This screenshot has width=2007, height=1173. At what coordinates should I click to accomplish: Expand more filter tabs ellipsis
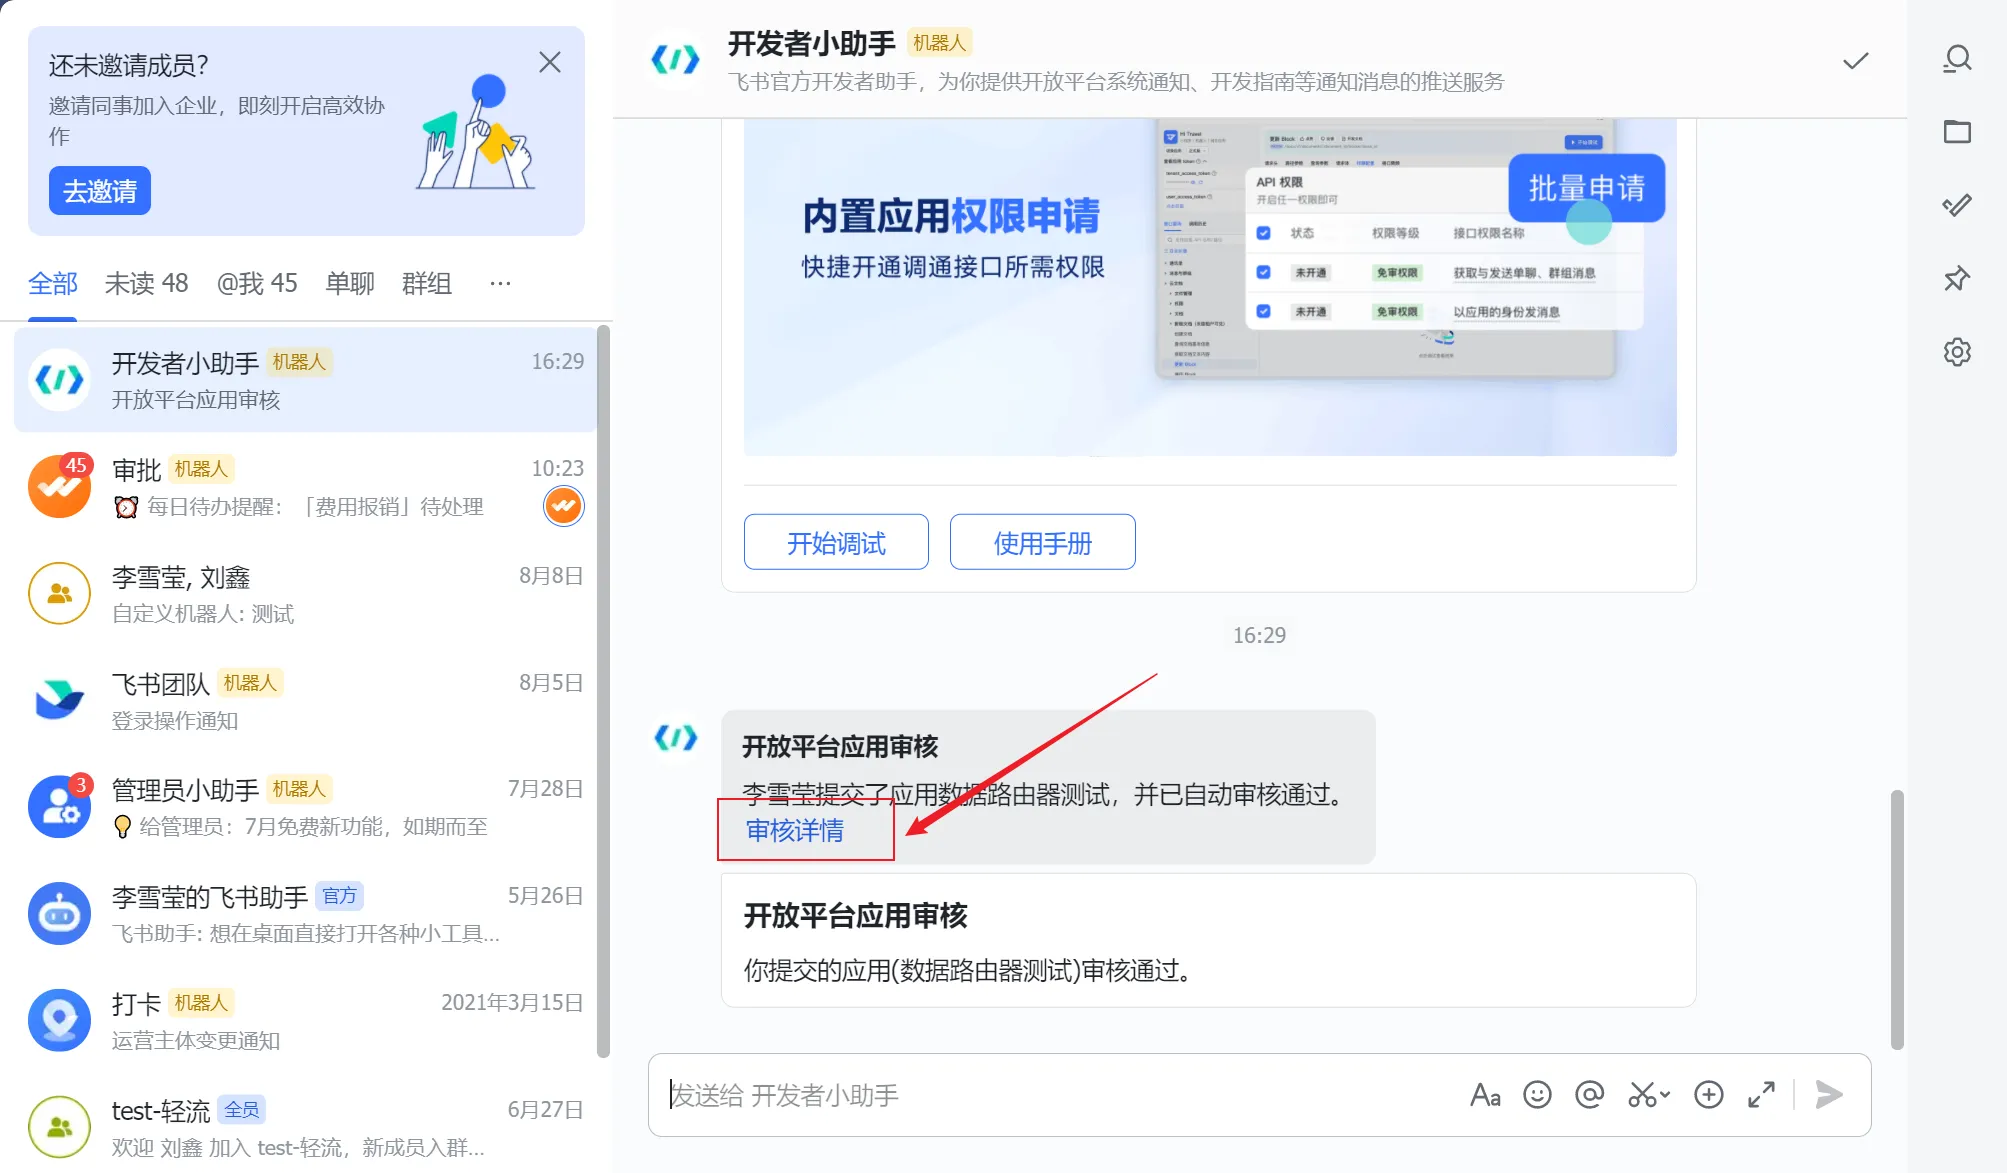[x=500, y=284]
